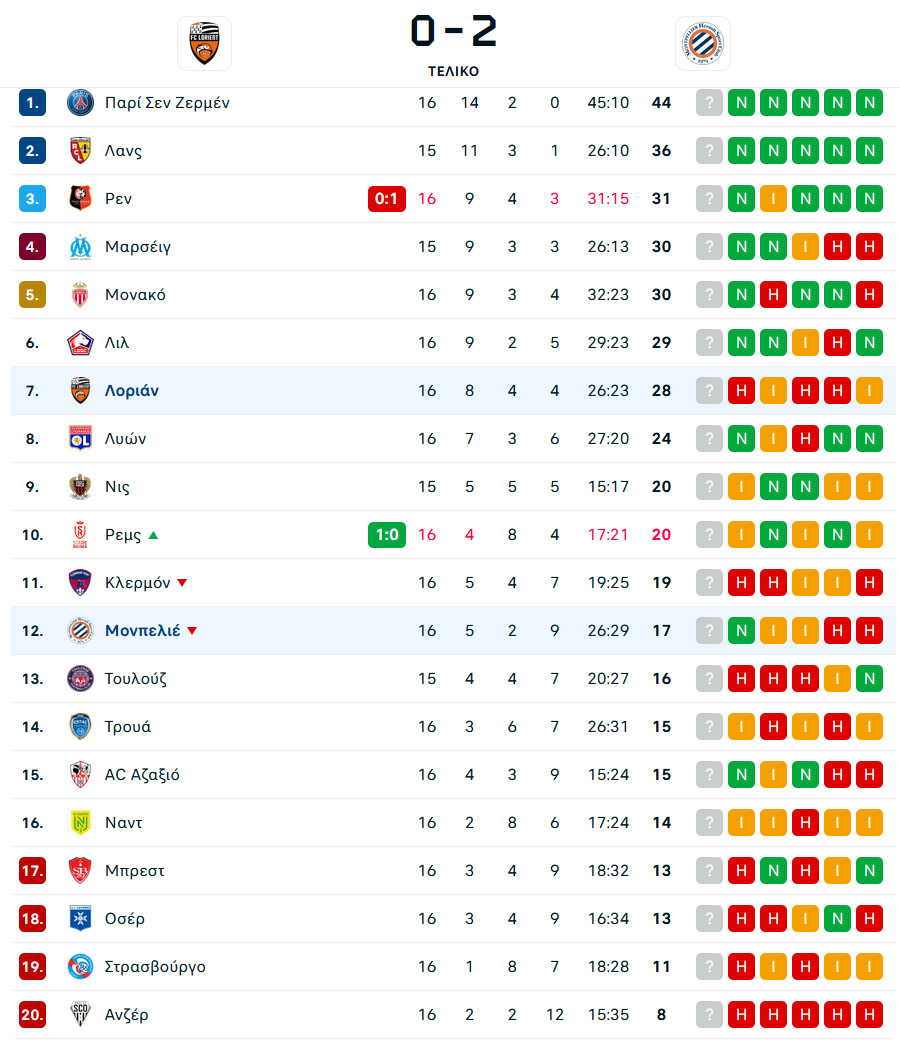Click the Nantes yellow club crest
The height and width of the screenshot is (1040, 900).
click(x=80, y=822)
